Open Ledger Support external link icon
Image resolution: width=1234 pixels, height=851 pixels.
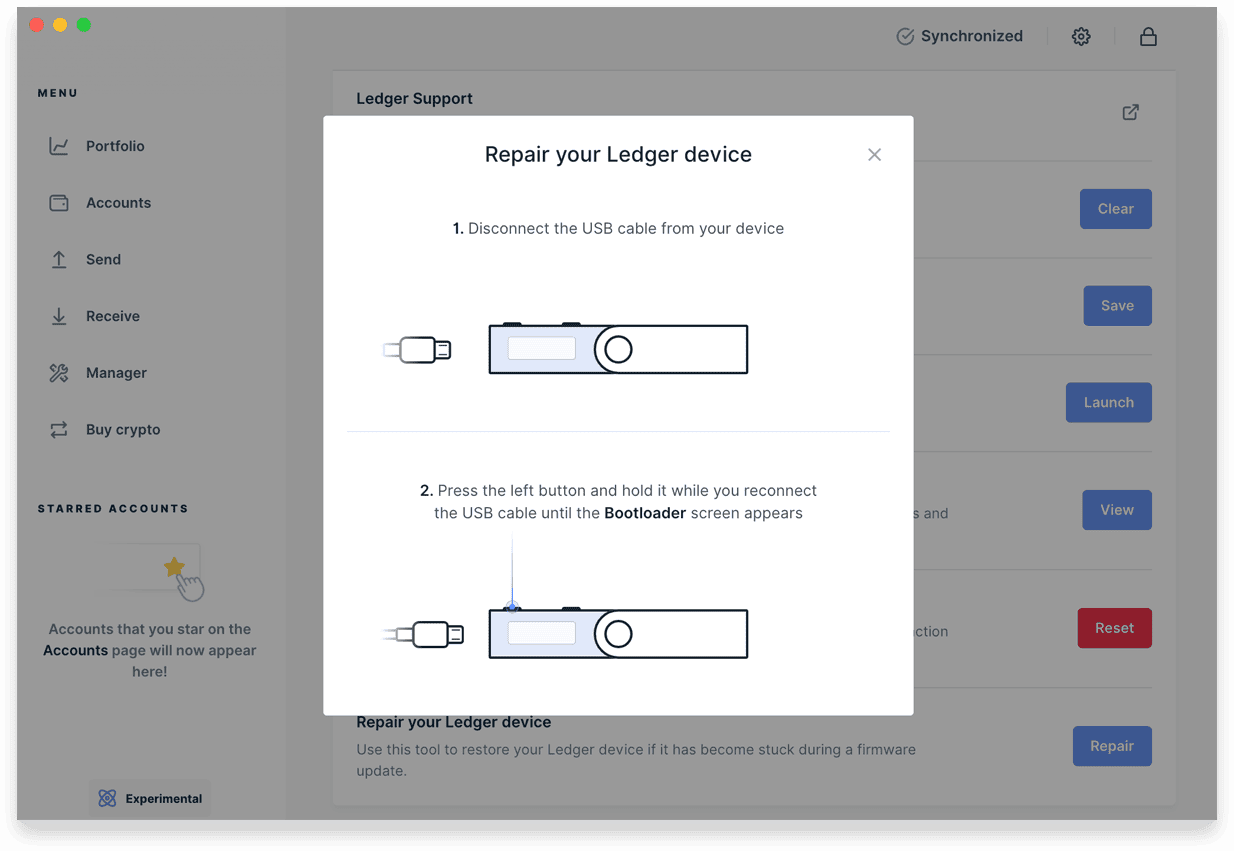(1130, 112)
